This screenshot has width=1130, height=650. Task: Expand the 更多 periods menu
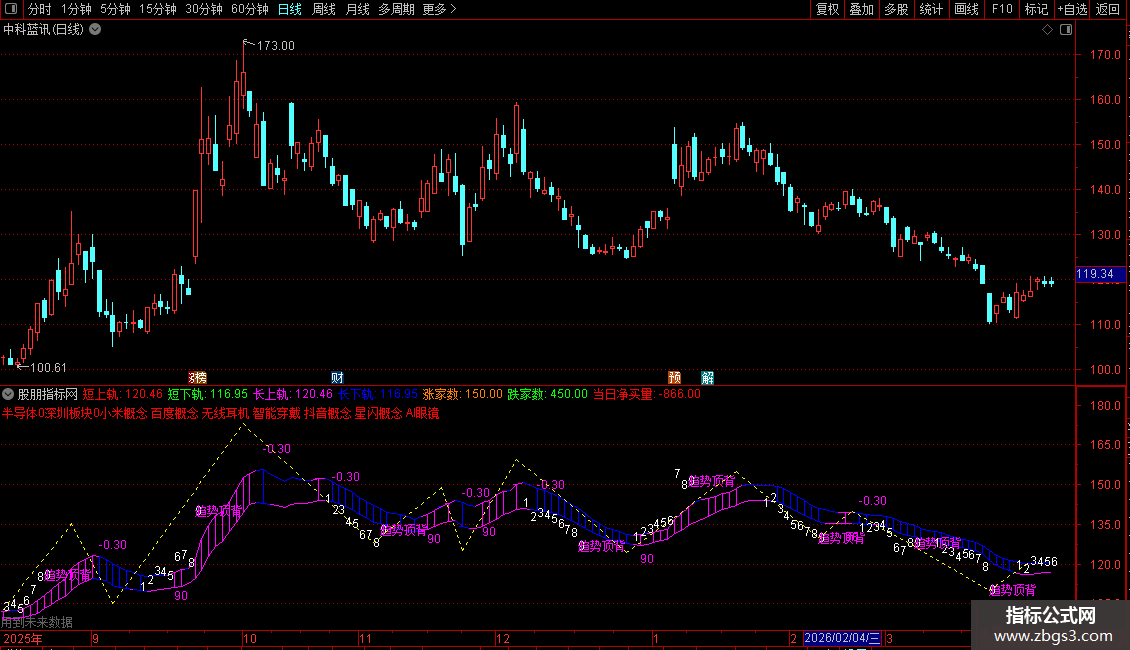(439, 9)
